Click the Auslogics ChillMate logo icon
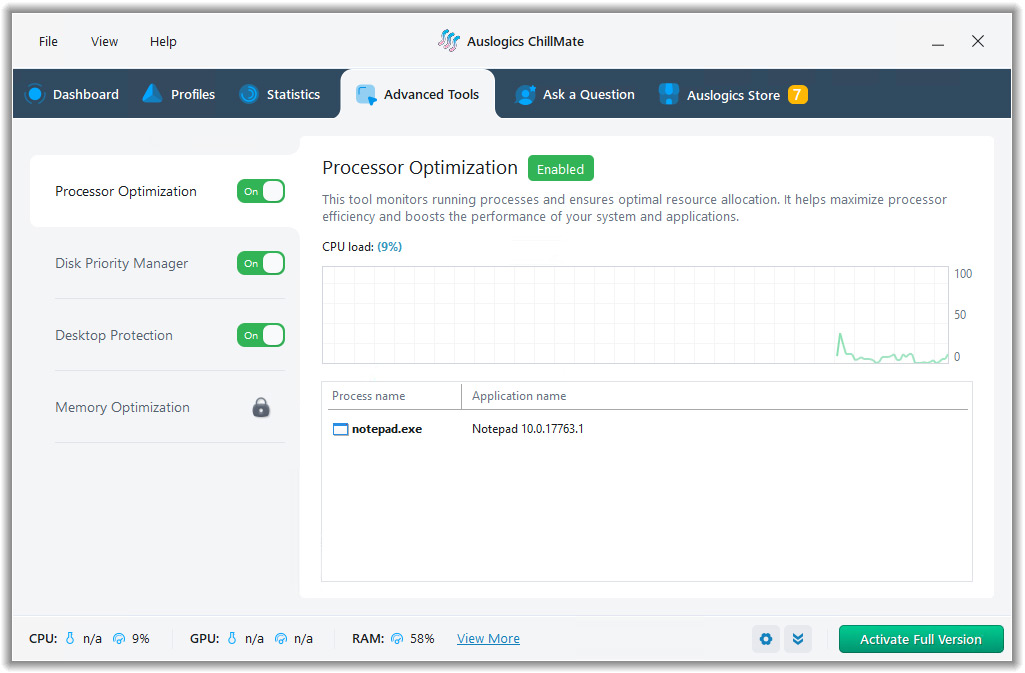 448,41
